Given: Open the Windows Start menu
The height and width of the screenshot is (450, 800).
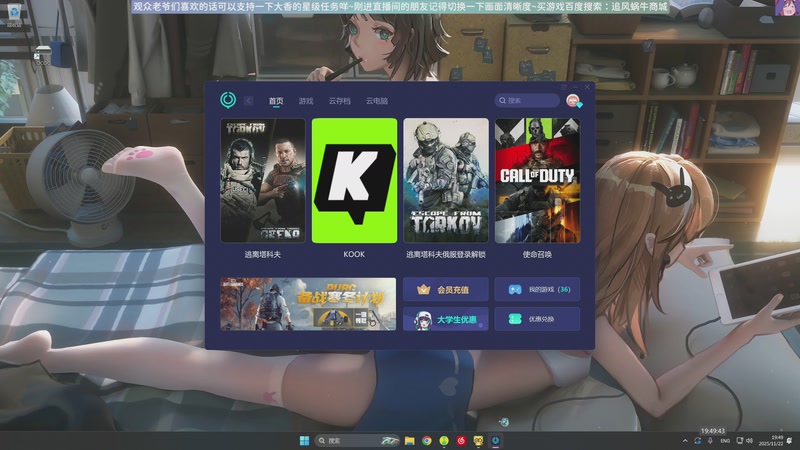Looking at the screenshot, I should pos(305,440).
